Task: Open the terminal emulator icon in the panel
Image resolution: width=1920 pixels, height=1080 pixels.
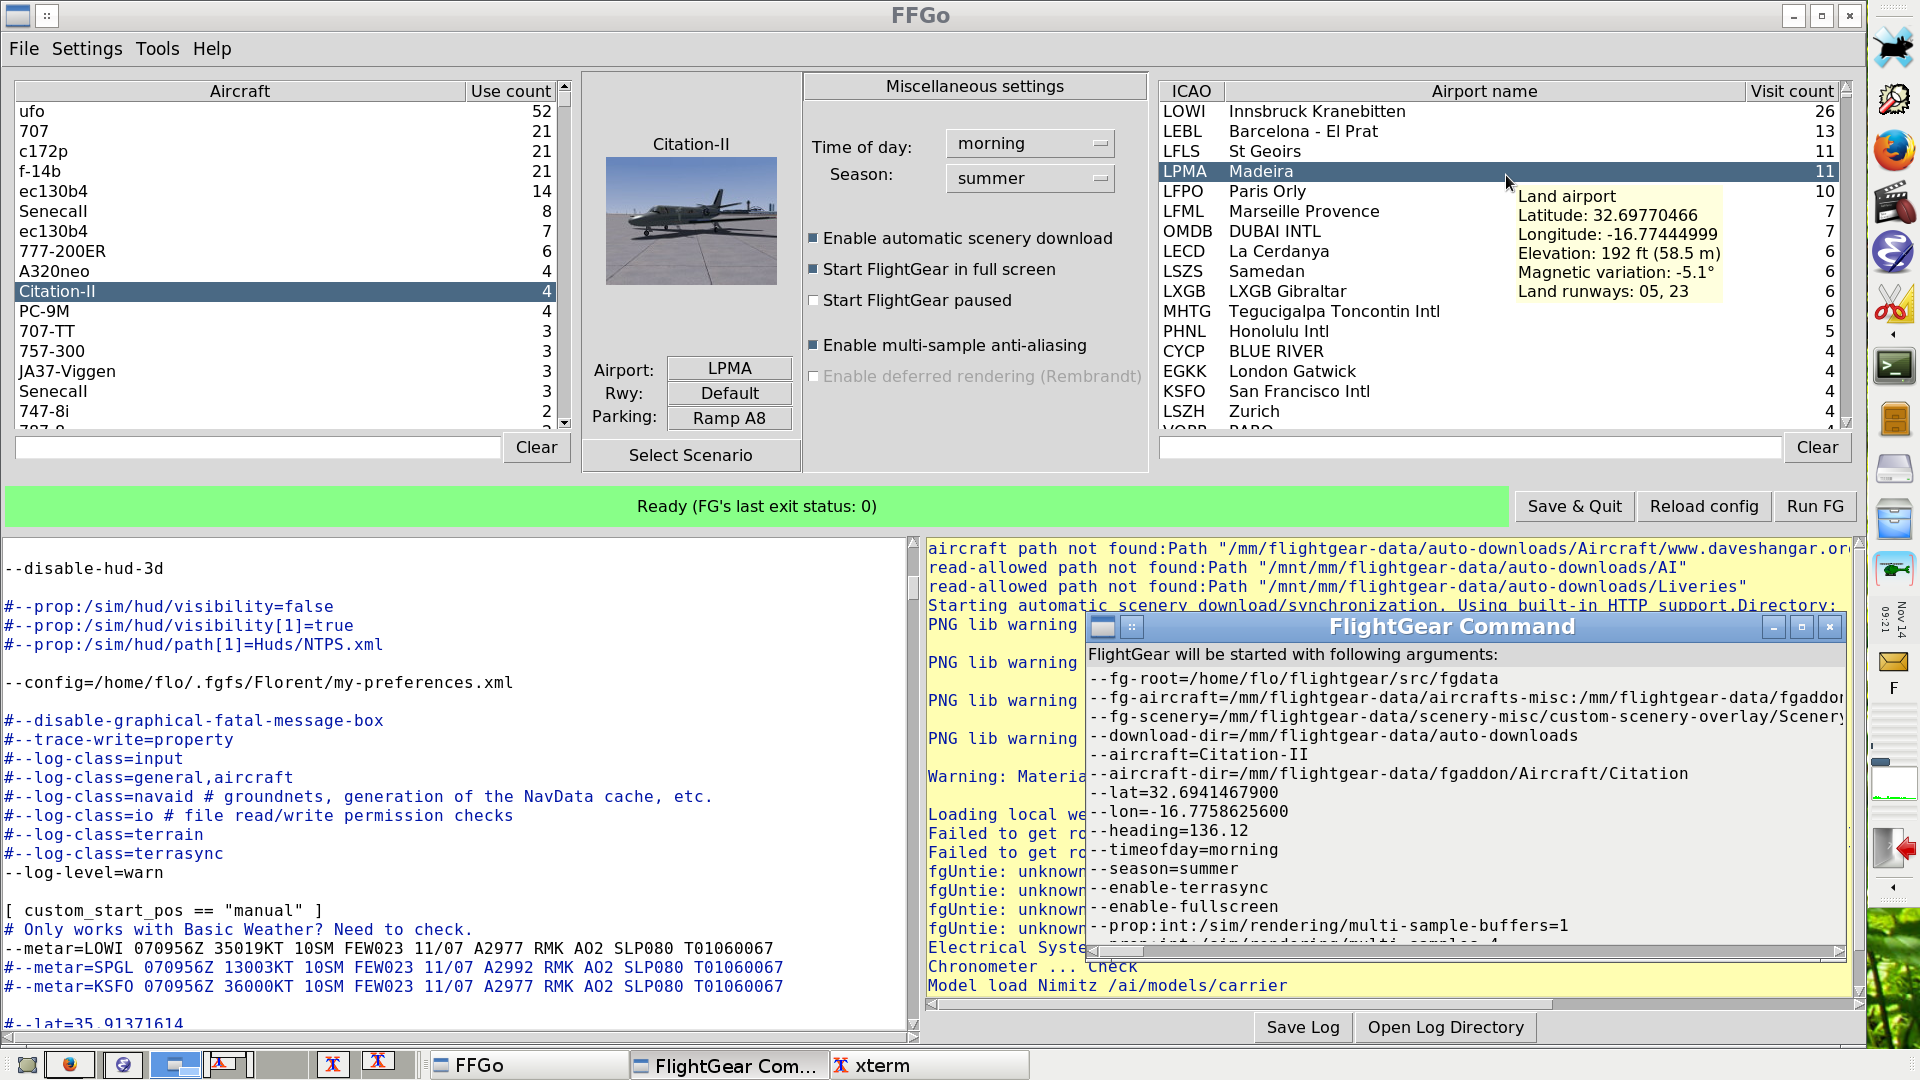Action: pyautogui.click(x=1894, y=366)
